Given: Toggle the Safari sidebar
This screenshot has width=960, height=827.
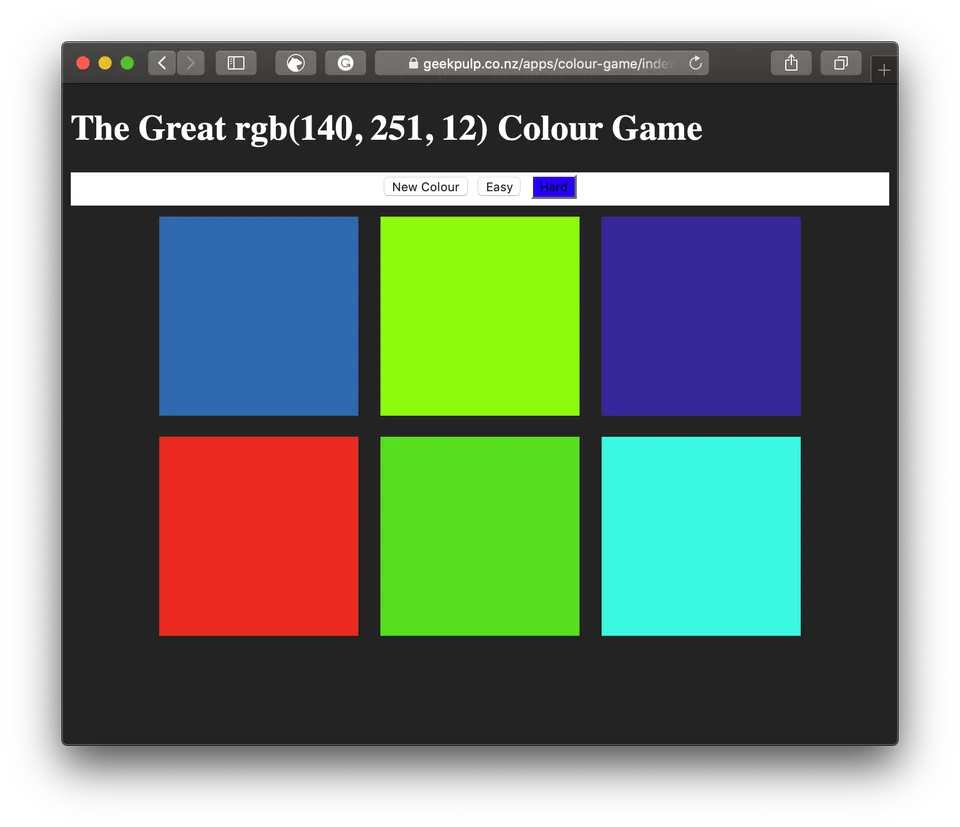Looking at the screenshot, I should click(236, 62).
